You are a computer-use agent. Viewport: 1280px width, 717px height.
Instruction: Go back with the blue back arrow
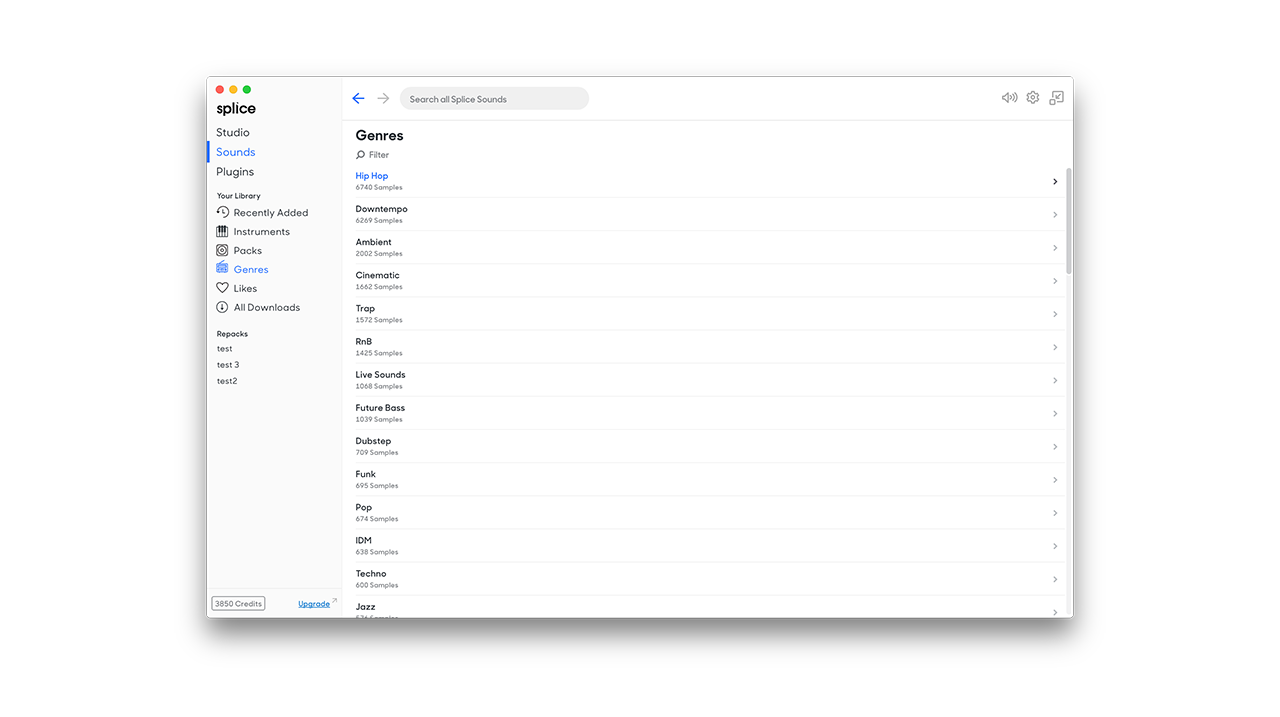pyautogui.click(x=358, y=98)
